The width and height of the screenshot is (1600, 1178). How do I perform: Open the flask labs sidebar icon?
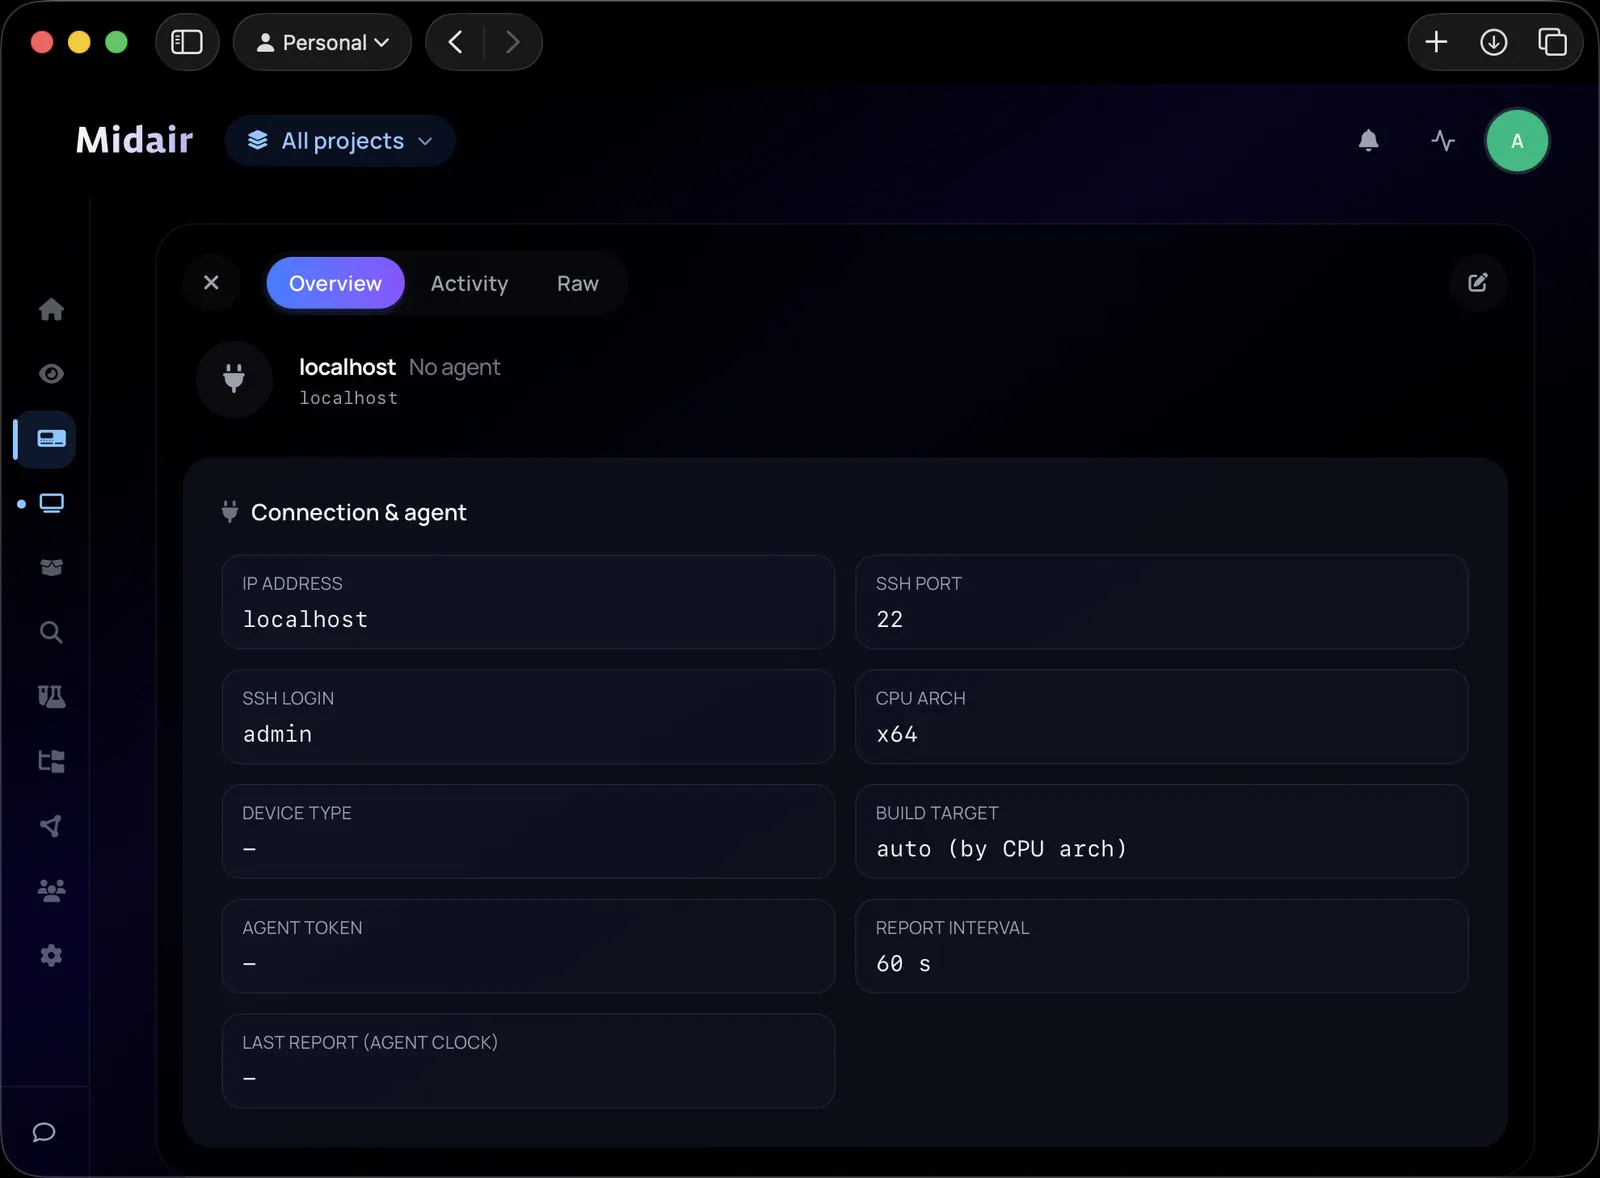tap(51, 697)
